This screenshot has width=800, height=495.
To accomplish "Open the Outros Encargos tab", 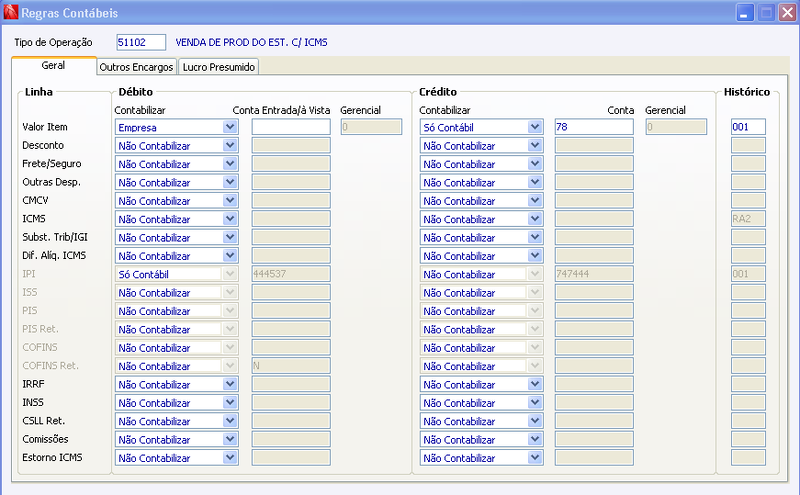I will click(136, 67).
